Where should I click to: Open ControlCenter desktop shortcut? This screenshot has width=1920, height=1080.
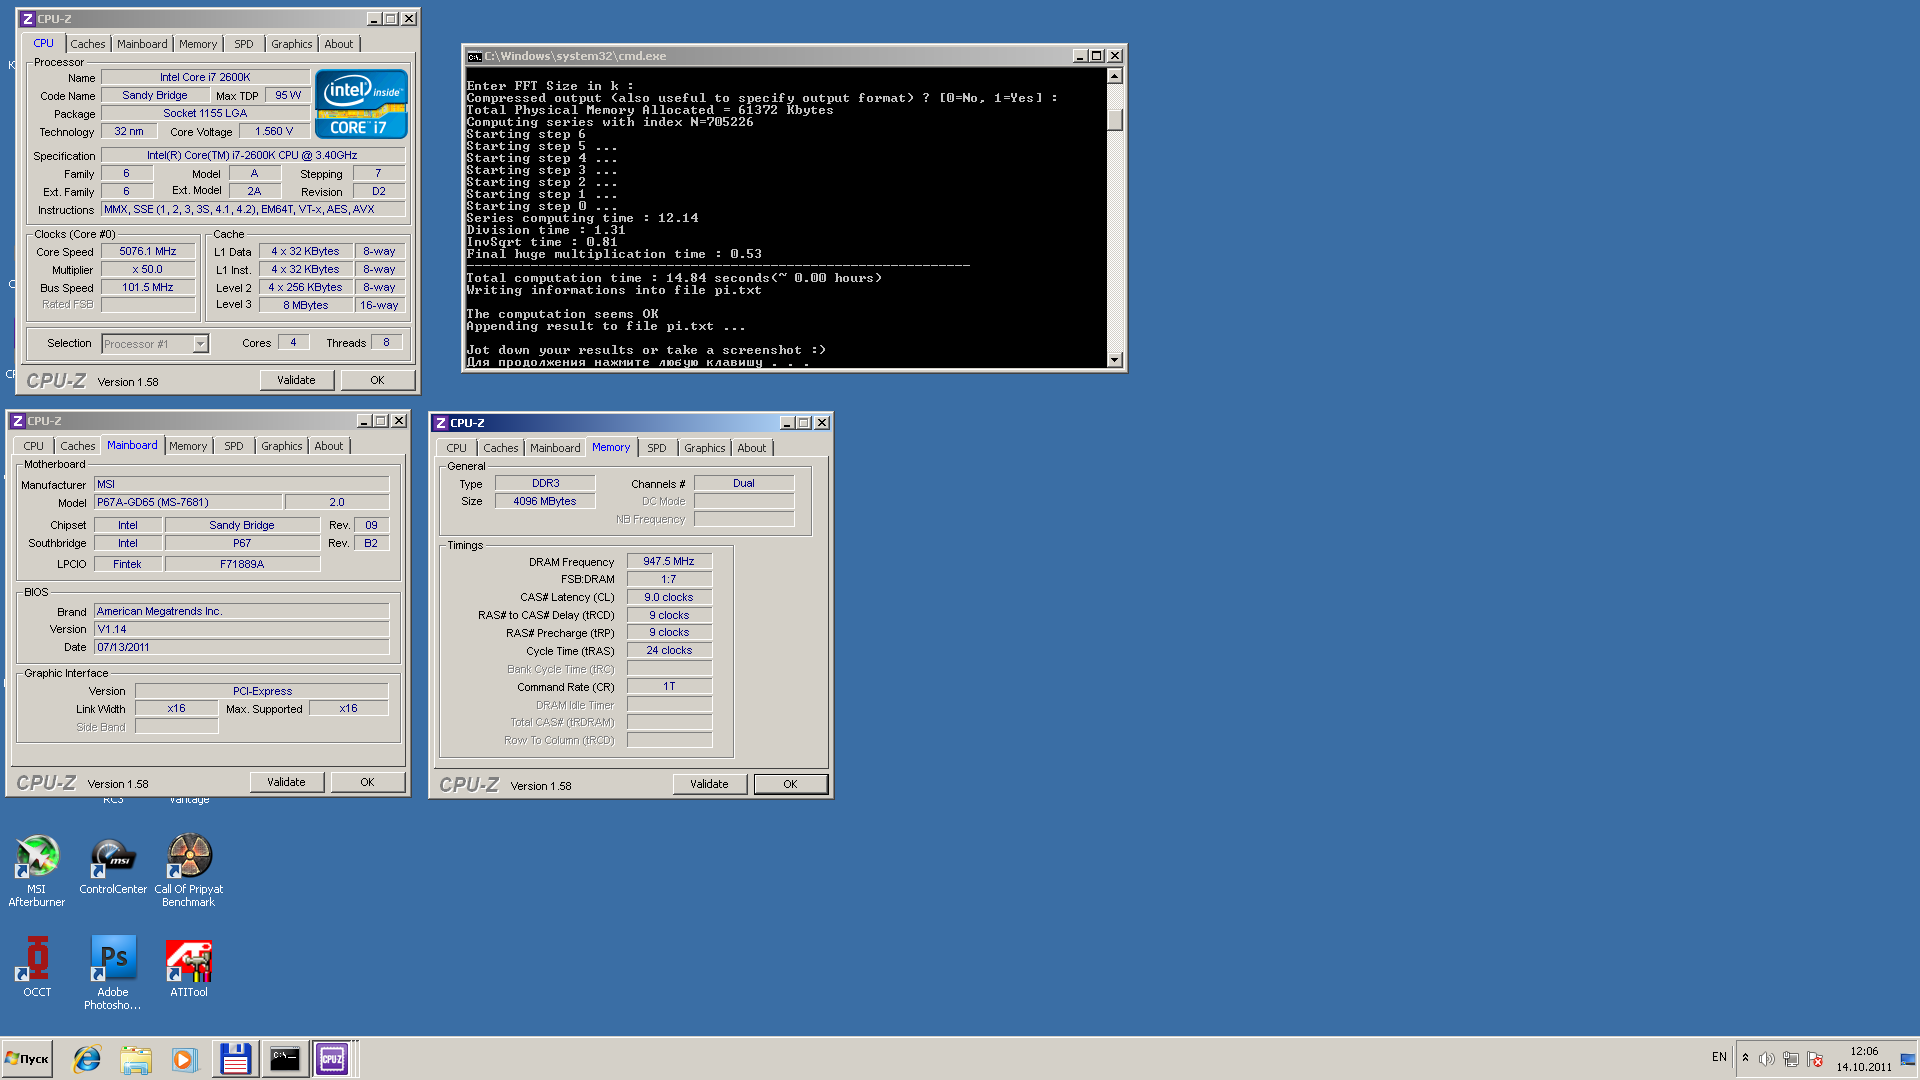(113, 866)
